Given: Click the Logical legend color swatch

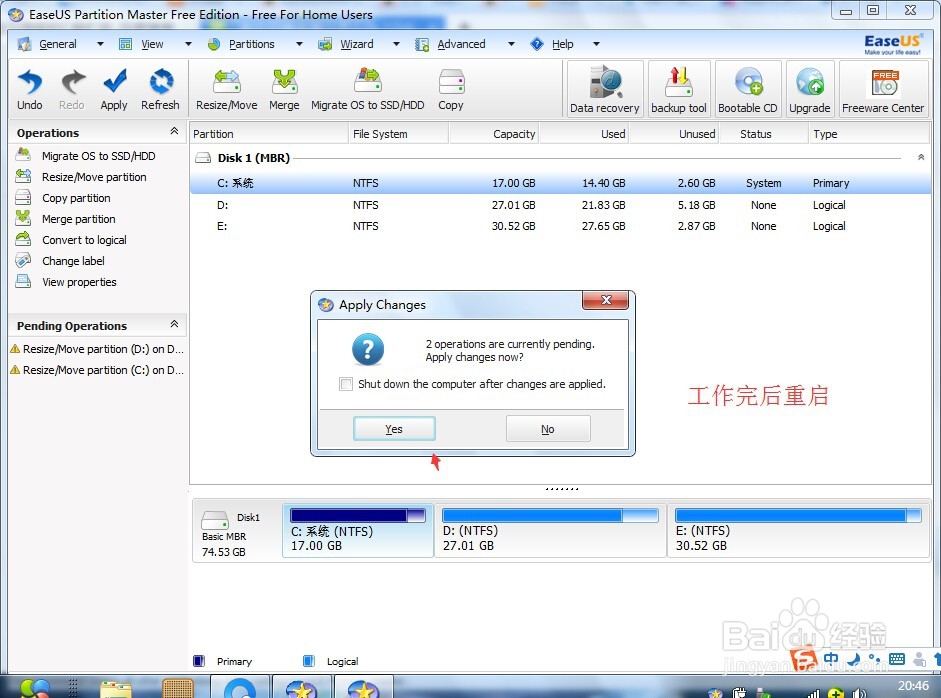Looking at the screenshot, I should pos(309,661).
